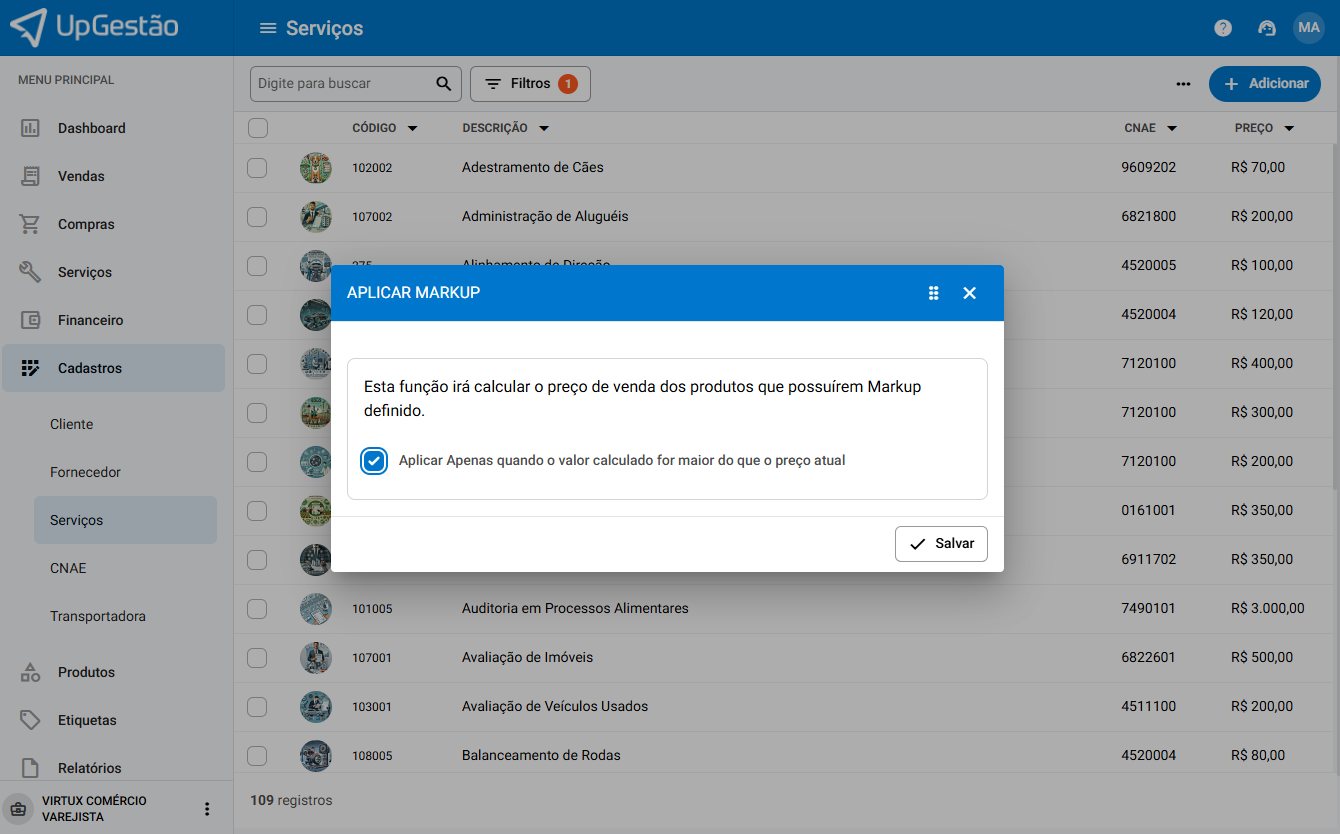
Task: Click the drag handle icon in the Aplicar Markup dialog
Action: click(933, 293)
